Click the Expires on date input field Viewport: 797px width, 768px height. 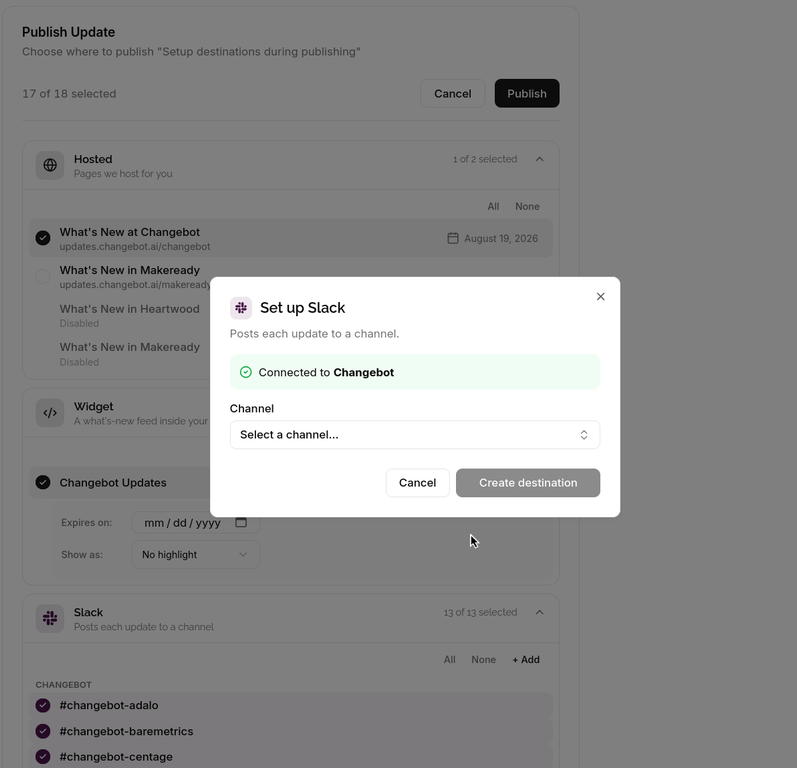(x=196, y=523)
